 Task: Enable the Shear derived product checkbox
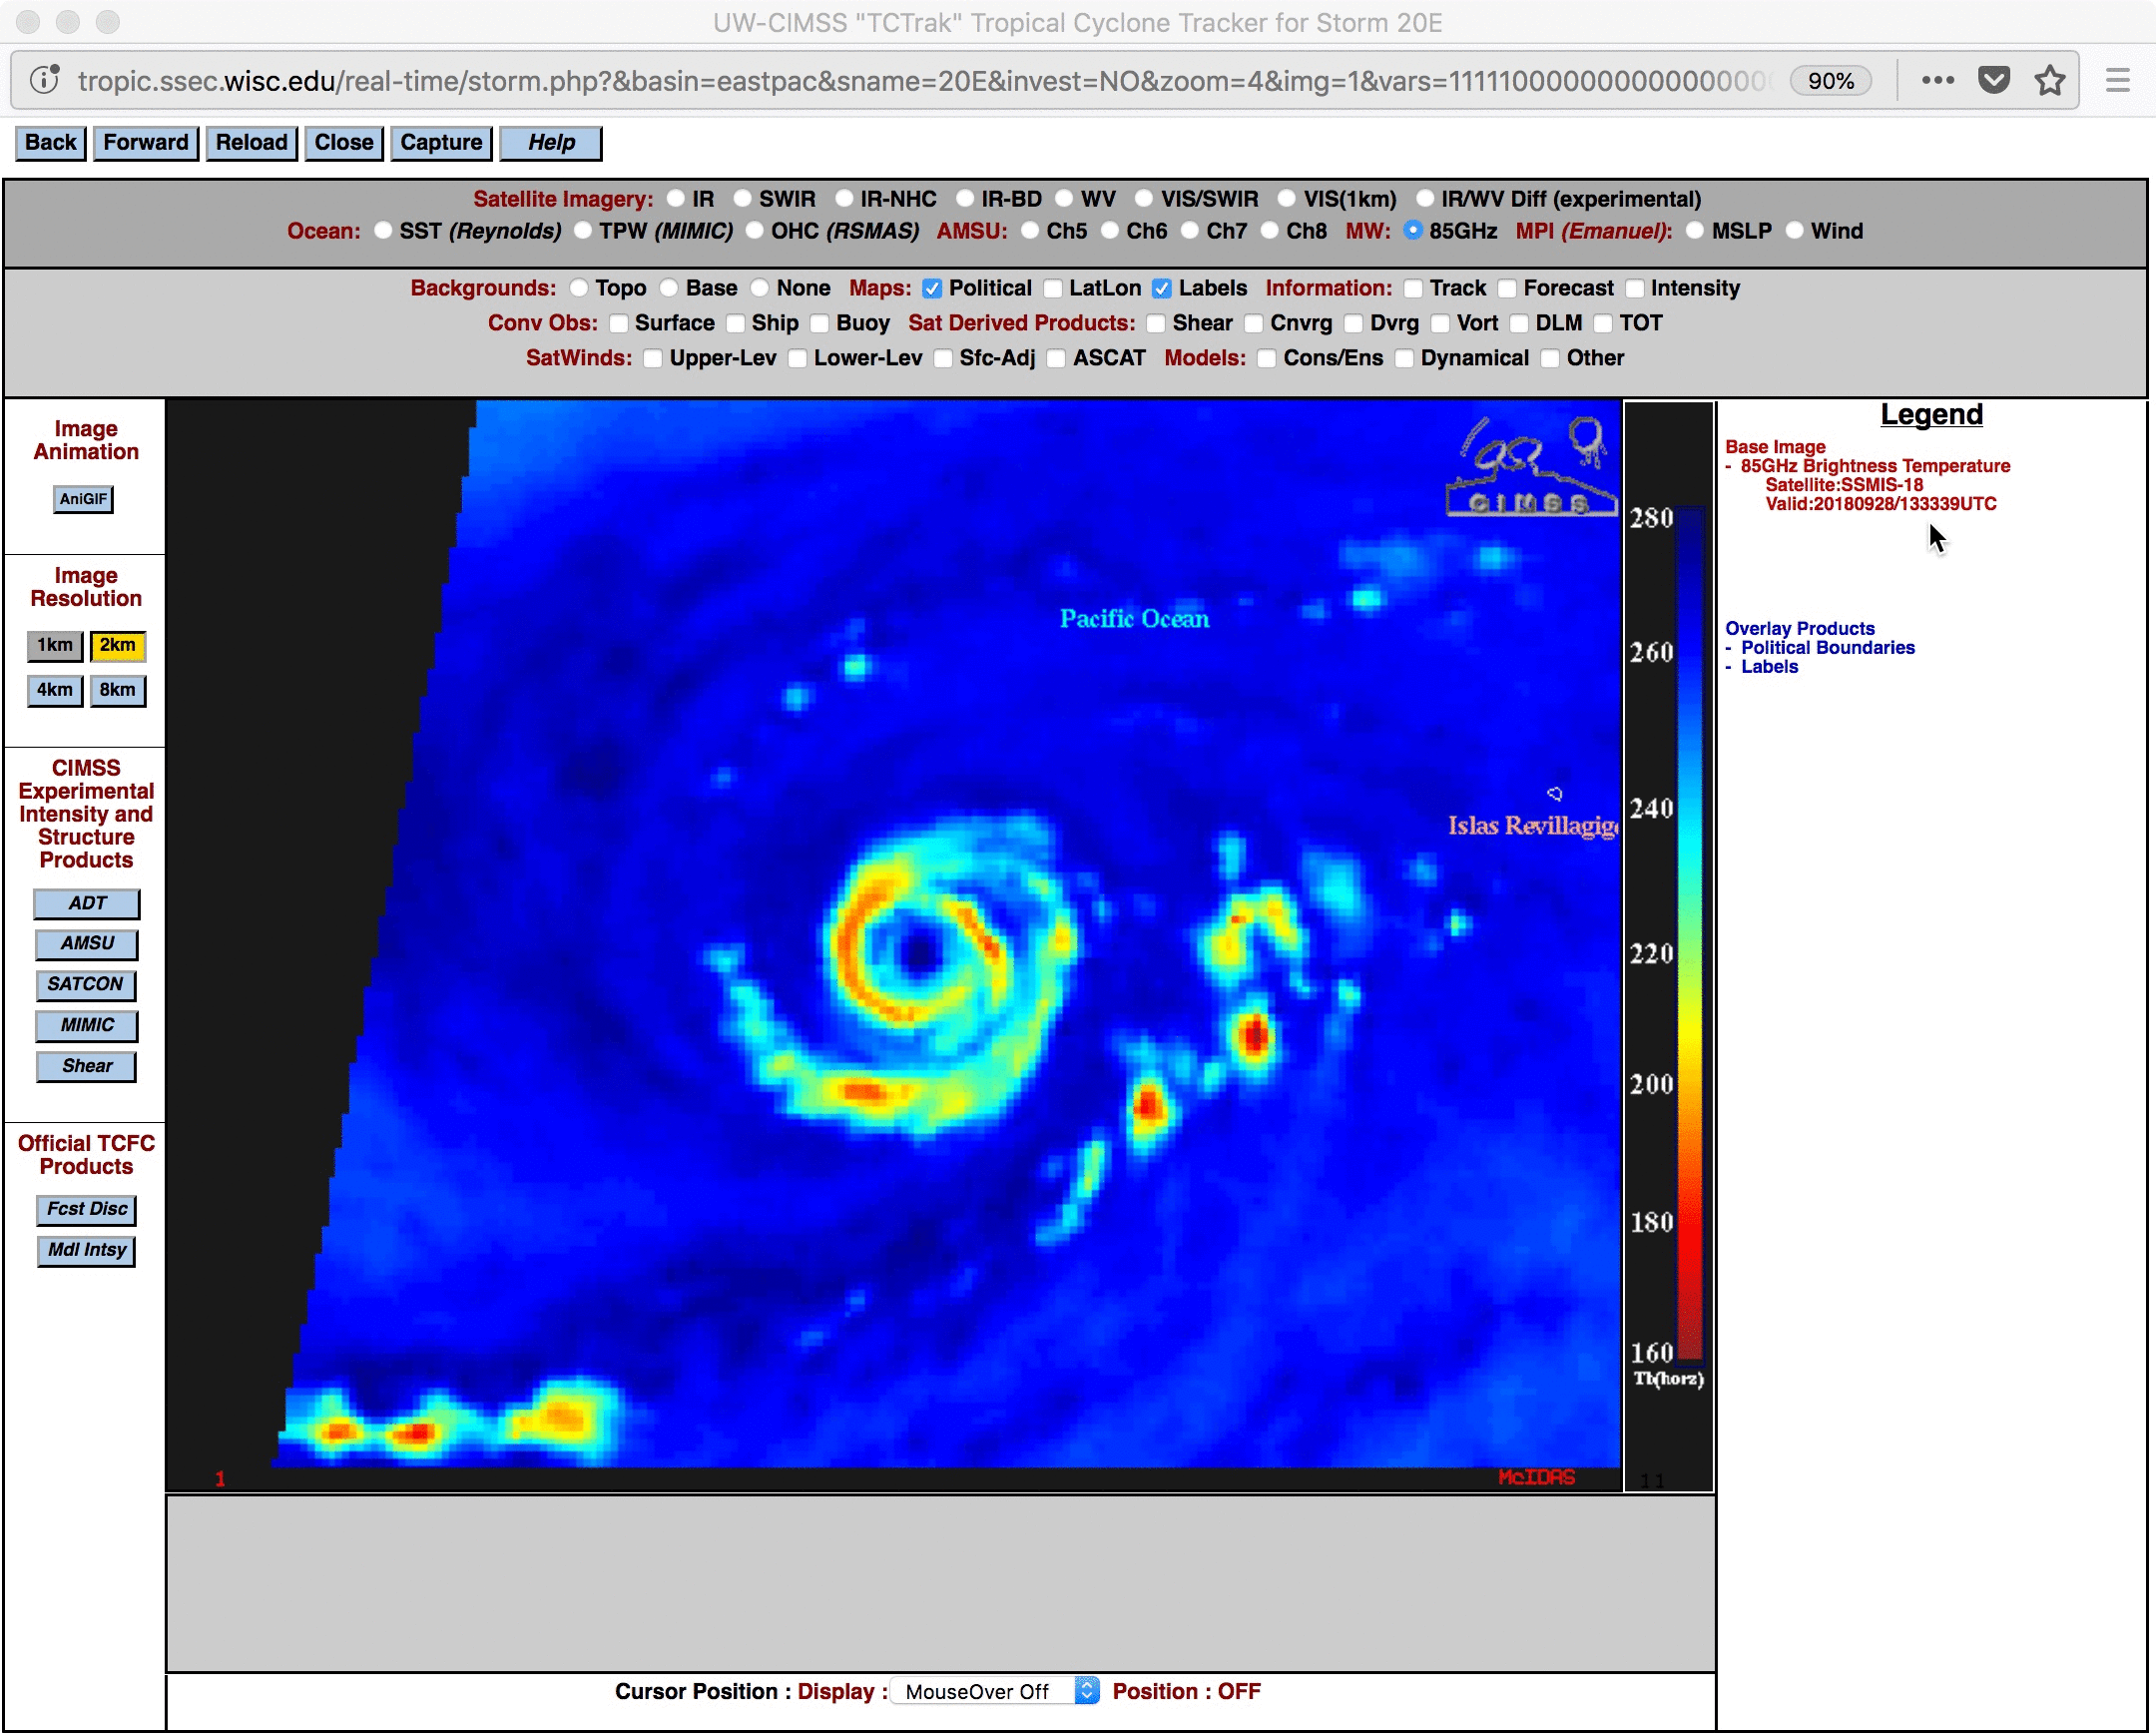point(1156,324)
